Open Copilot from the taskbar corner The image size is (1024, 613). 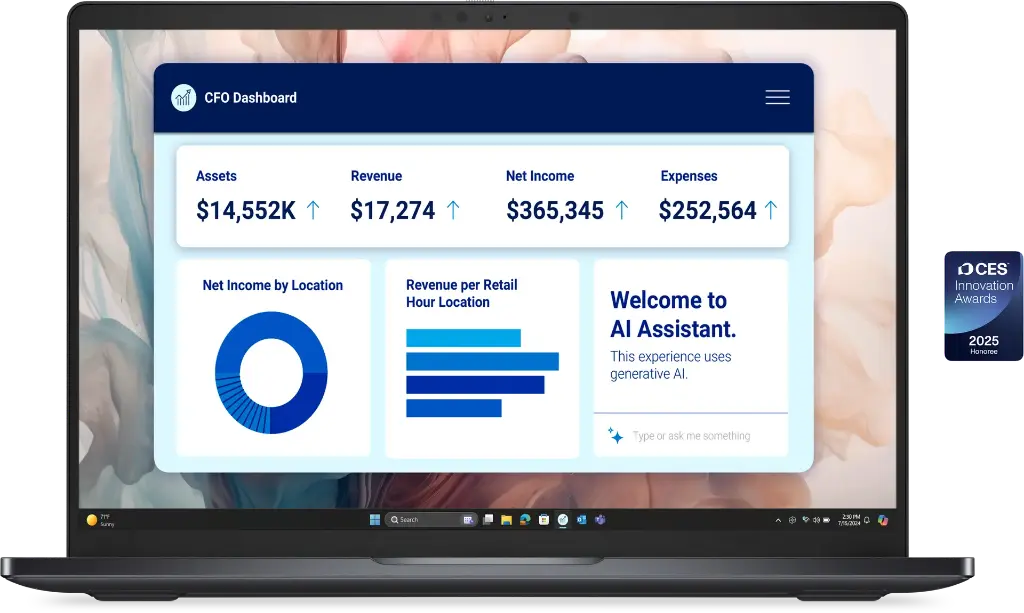click(882, 520)
